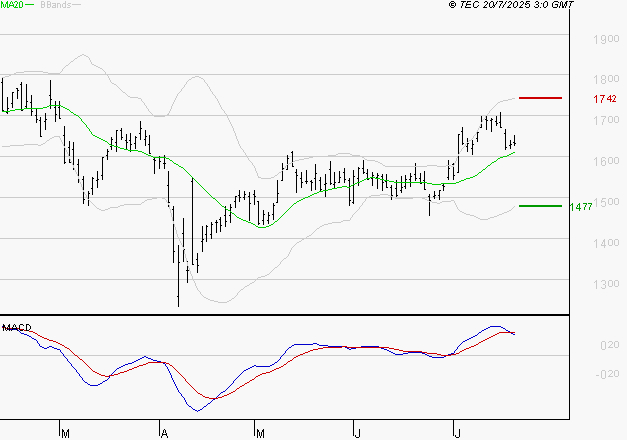Click the MACD -020 axis label
This screenshot has height=440, width=627.
click(607, 374)
